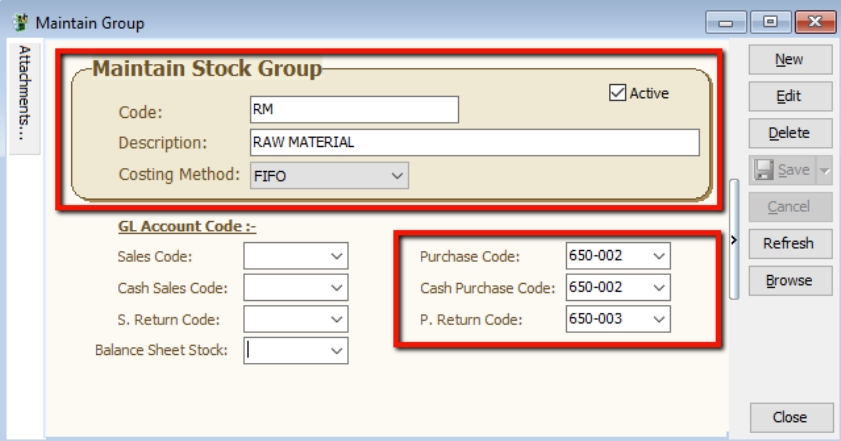Toggle the Active checkbox
The width and height of the screenshot is (841, 441).
[618, 93]
